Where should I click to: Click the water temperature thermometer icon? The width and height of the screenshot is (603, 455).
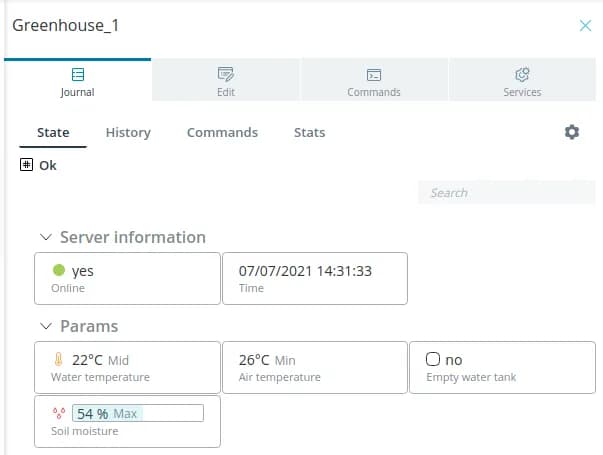click(x=58, y=360)
